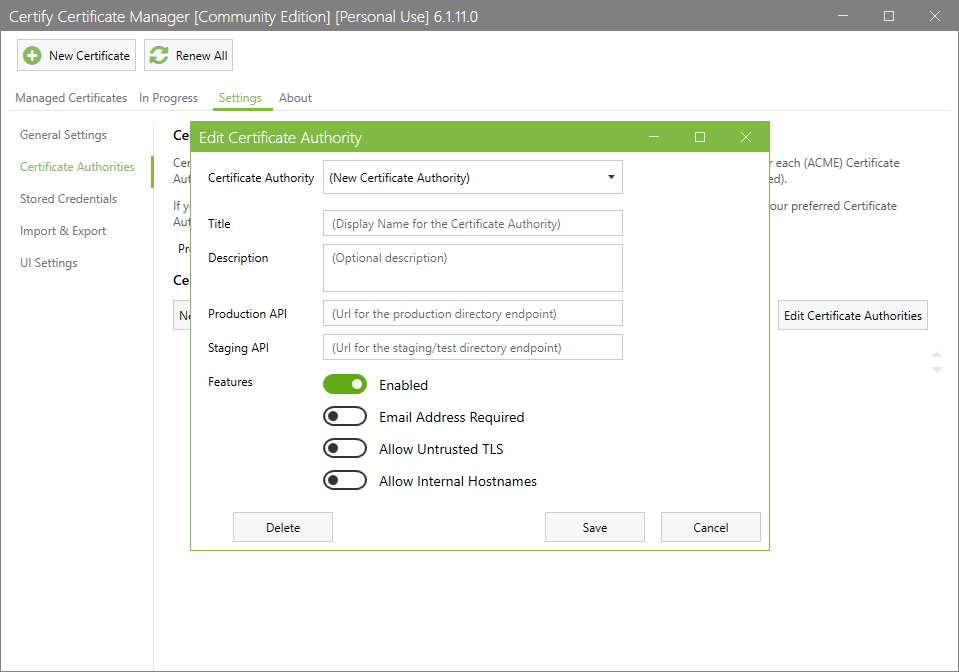The width and height of the screenshot is (959, 672).
Task: Close the Edit Certificate Authority dialog
Action: pos(746,137)
